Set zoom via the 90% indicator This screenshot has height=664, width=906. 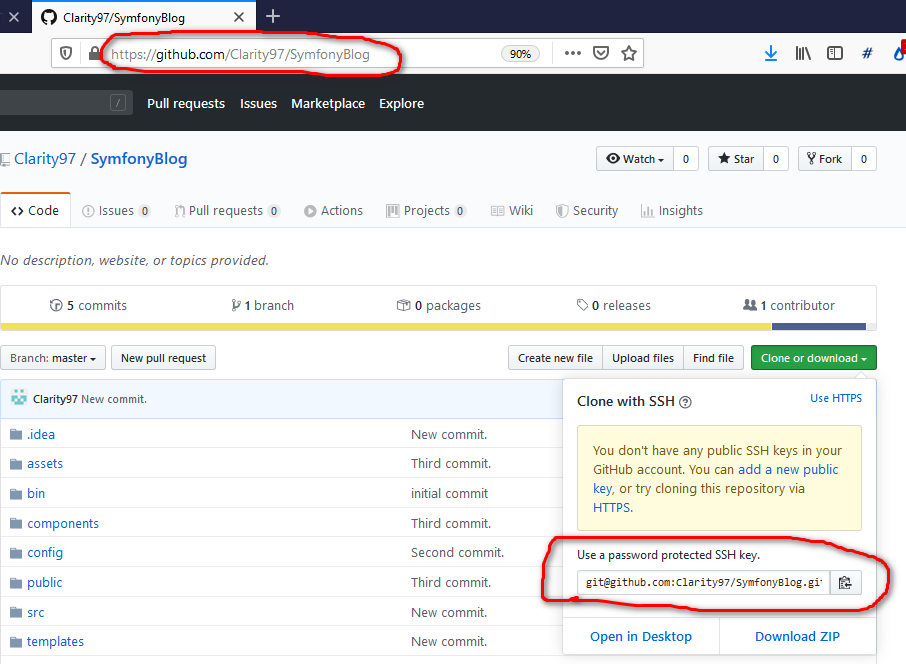click(520, 54)
